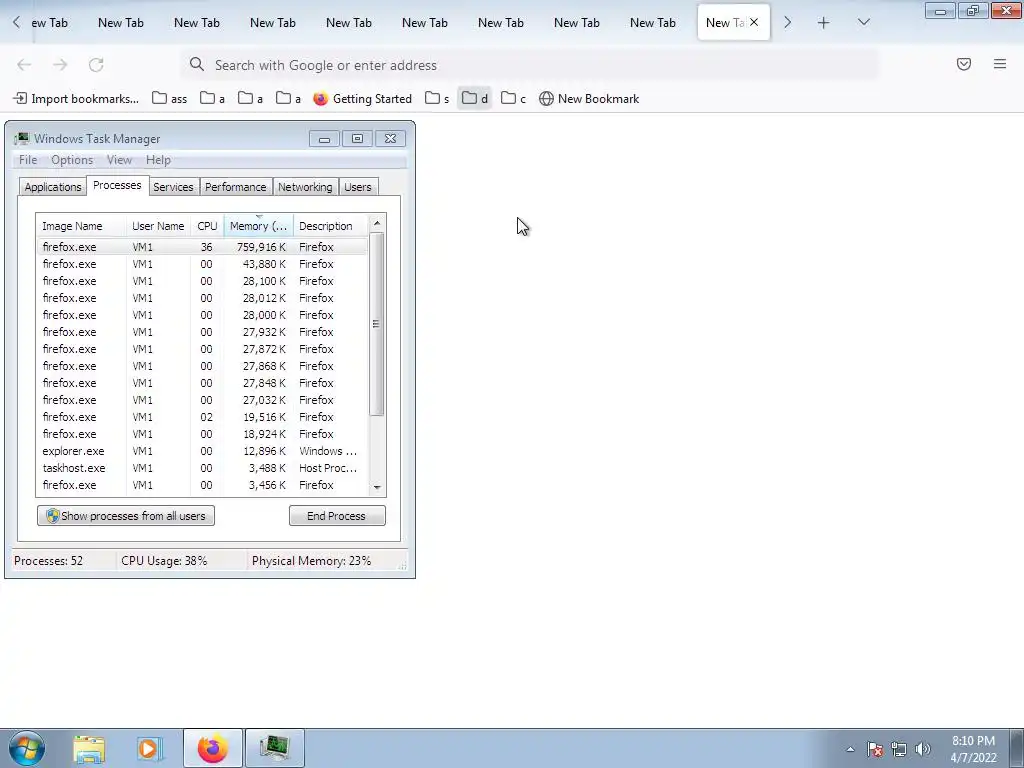This screenshot has height=768, width=1024.
Task: Open Task Manager Options menu
Action: [72, 160]
